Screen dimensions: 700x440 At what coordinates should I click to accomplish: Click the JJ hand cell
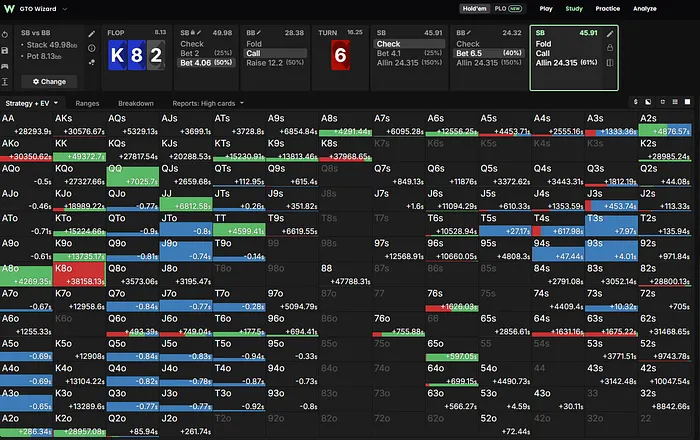pos(186,199)
